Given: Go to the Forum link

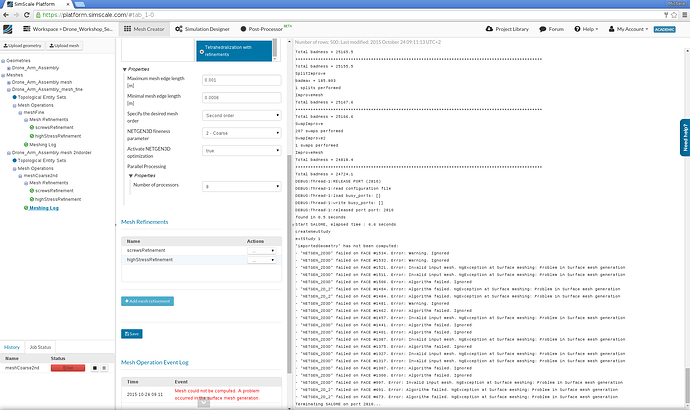Looking at the screenshot, I should 551,29.
